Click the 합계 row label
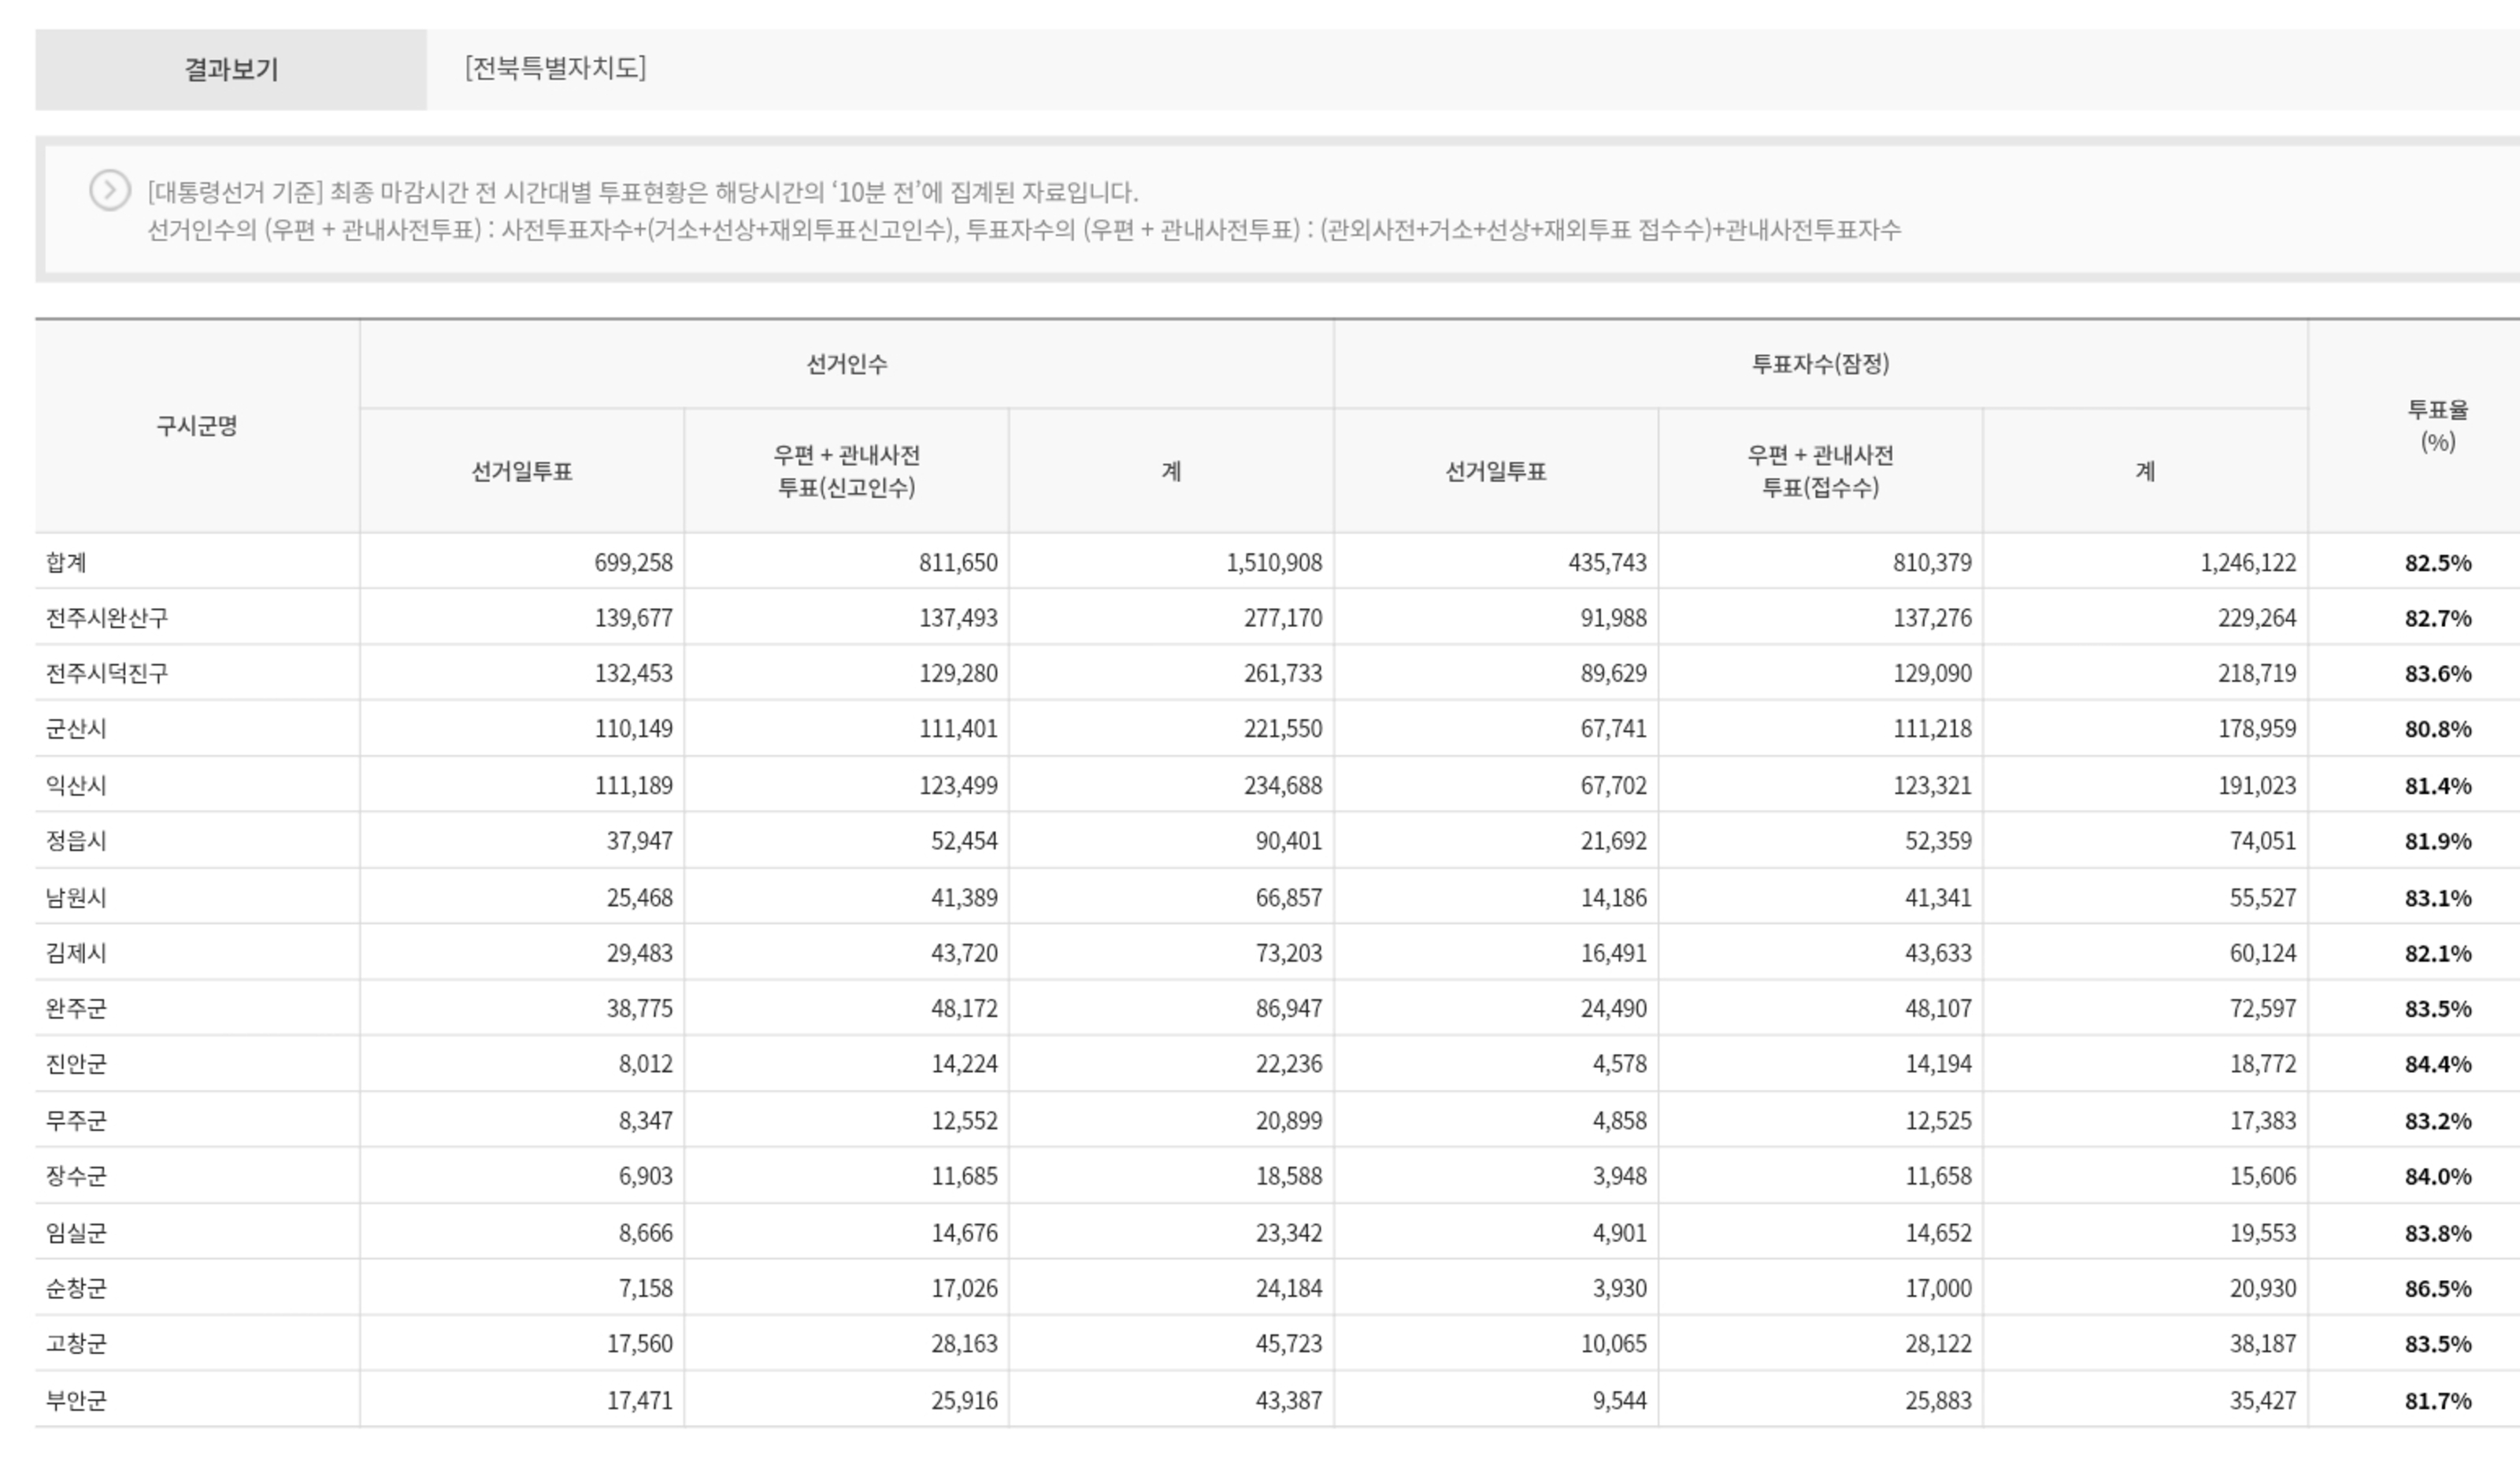 coord(67,562)
